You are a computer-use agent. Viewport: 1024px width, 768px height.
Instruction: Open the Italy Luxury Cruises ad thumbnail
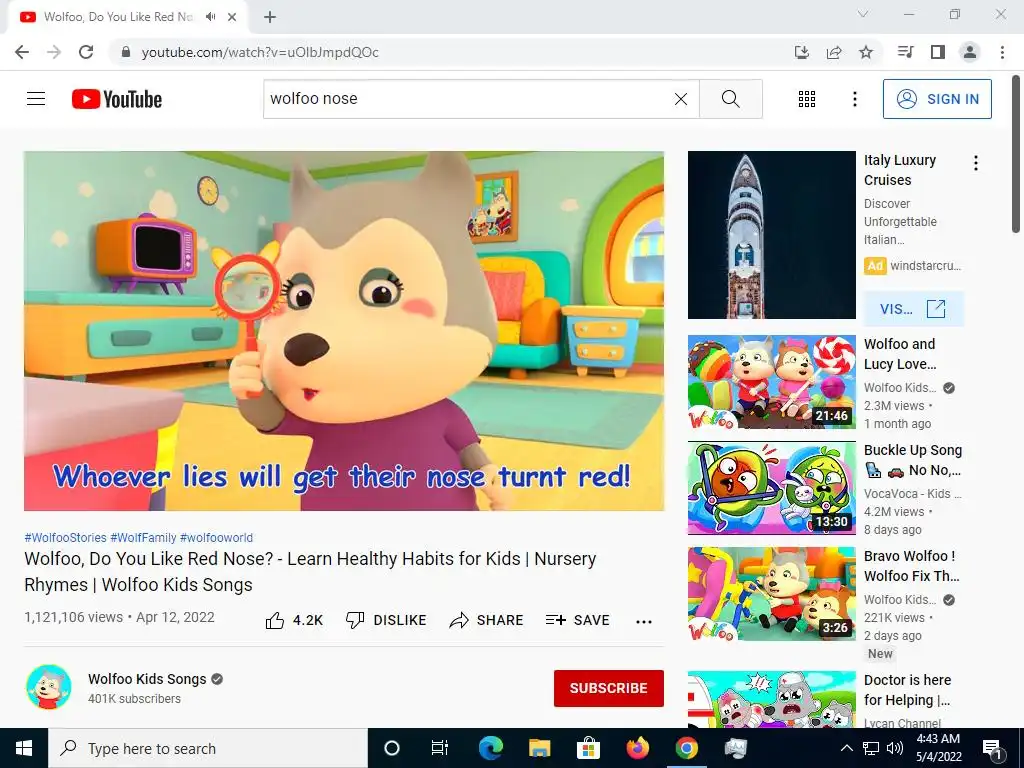pos(771,235)
